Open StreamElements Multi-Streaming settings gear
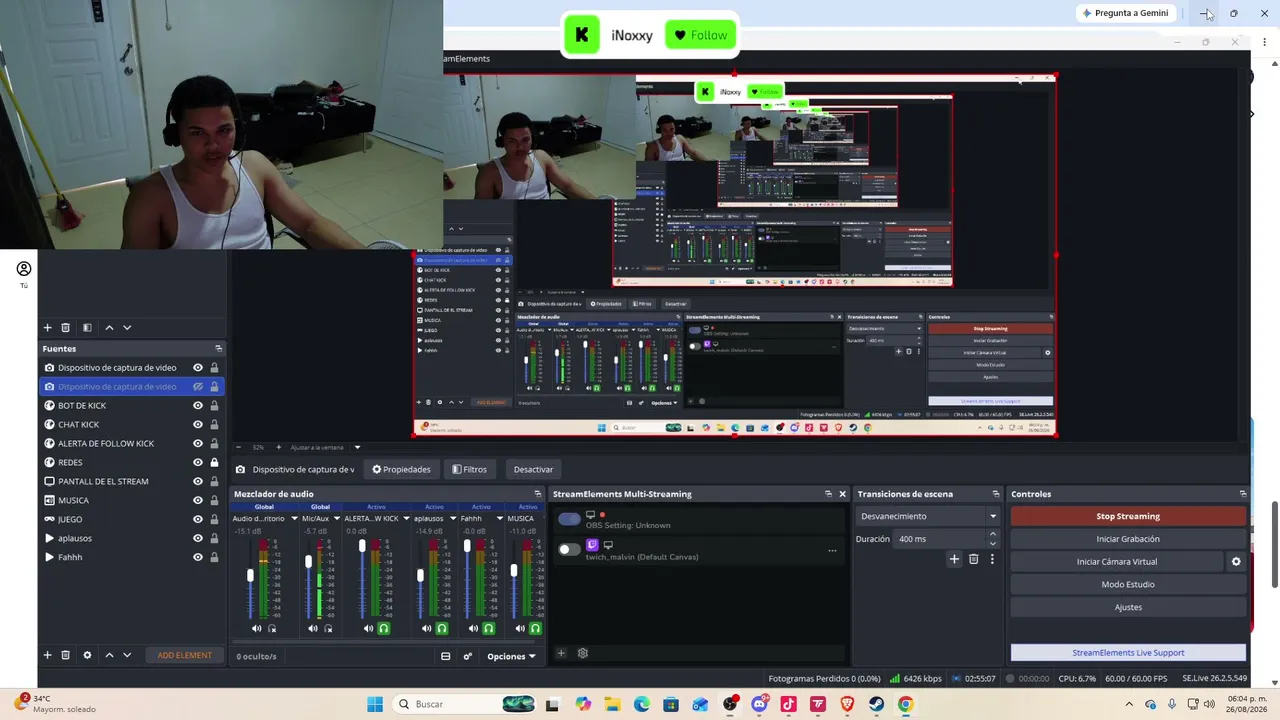The image size is (1280, 720). pyautogui.click(x=583, y=653)
